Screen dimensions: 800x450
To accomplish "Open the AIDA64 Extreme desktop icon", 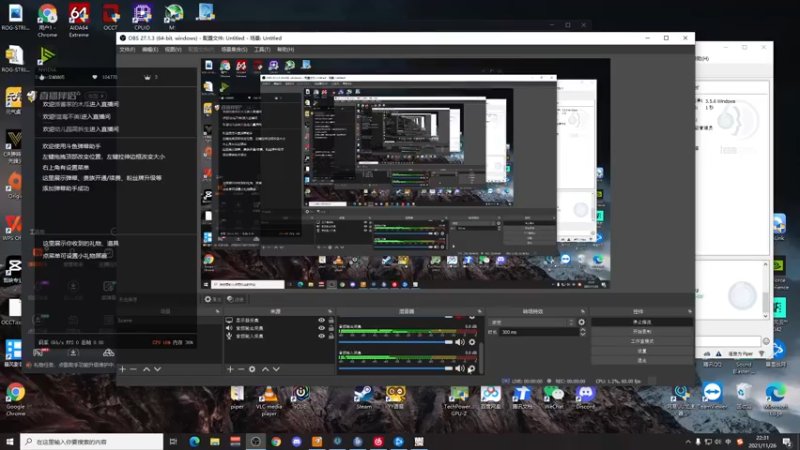I will click(79, 20).
